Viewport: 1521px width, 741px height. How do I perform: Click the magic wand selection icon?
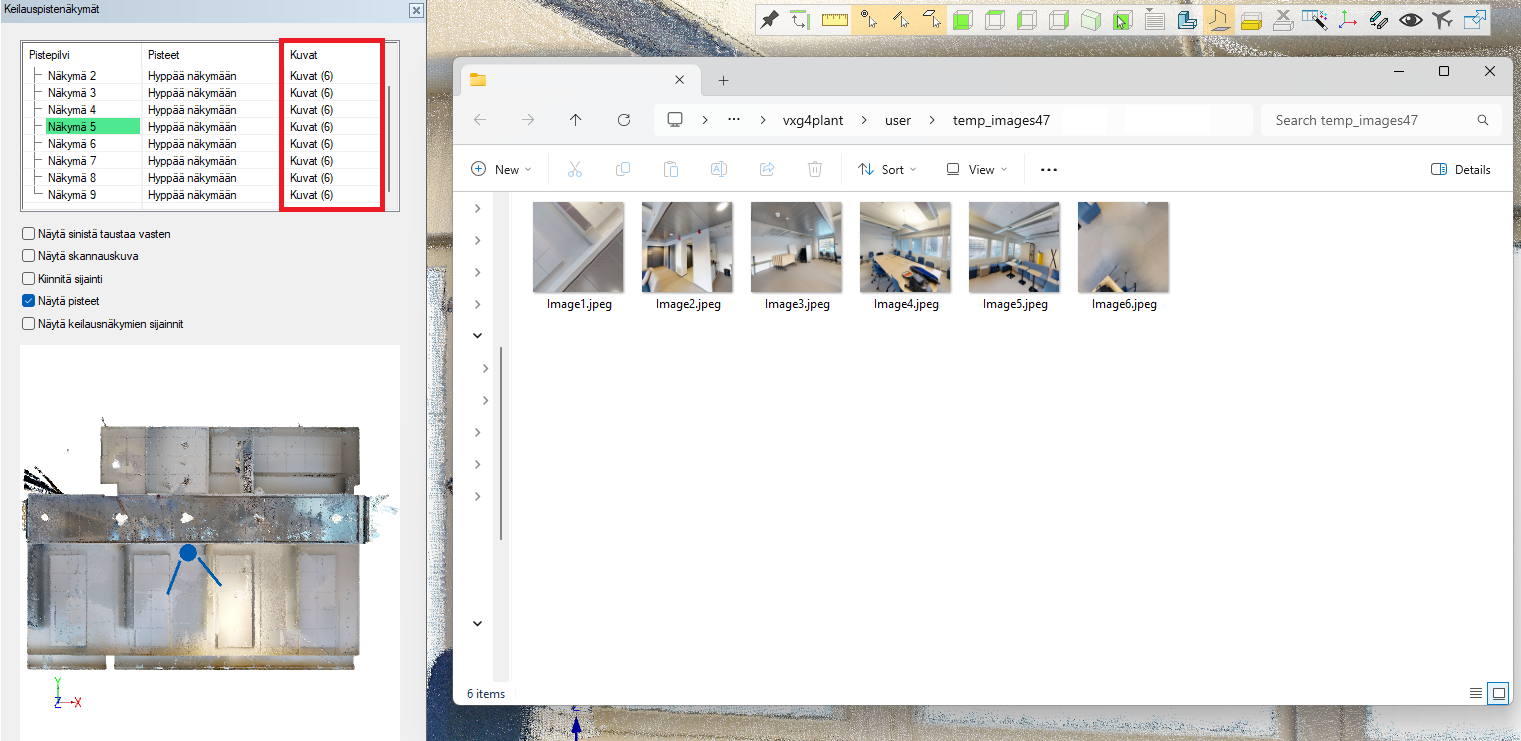[x=1315, y=20]
